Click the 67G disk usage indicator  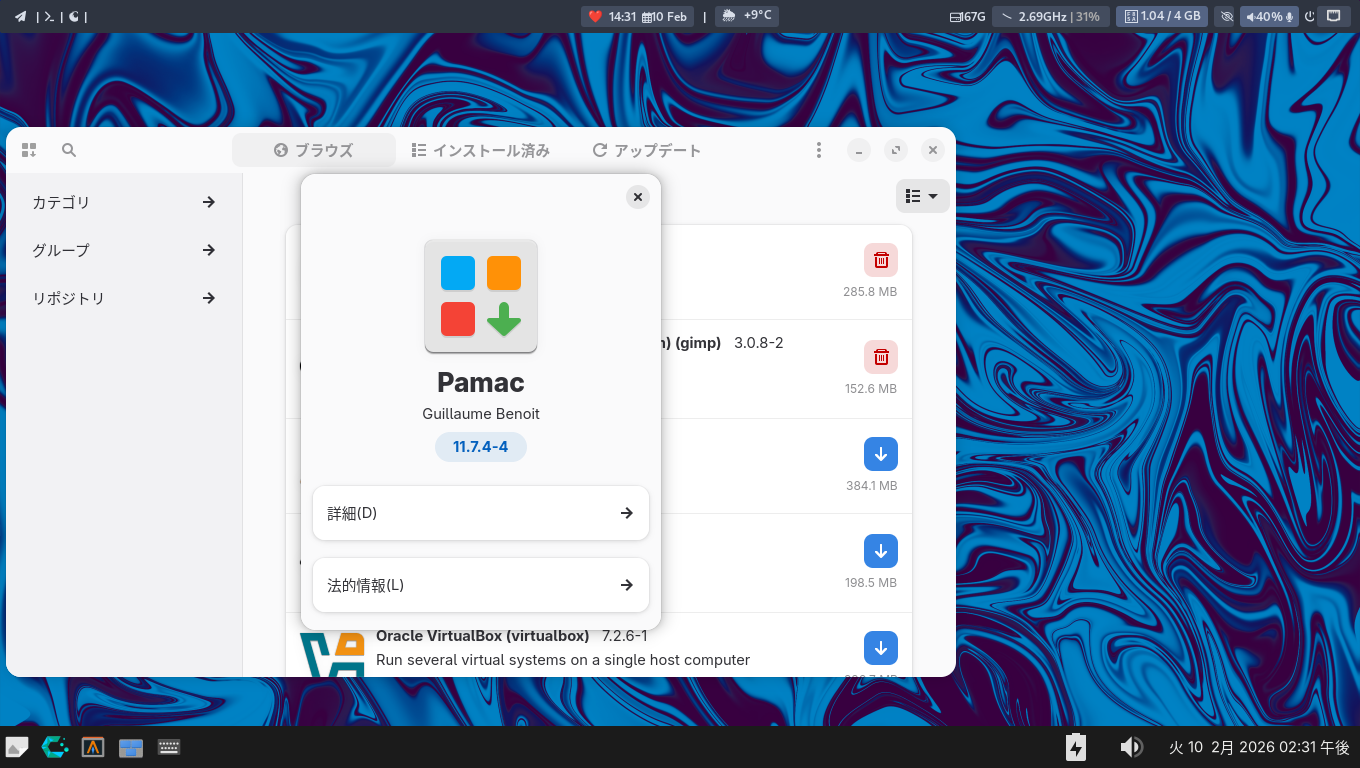tap(968, 16)
